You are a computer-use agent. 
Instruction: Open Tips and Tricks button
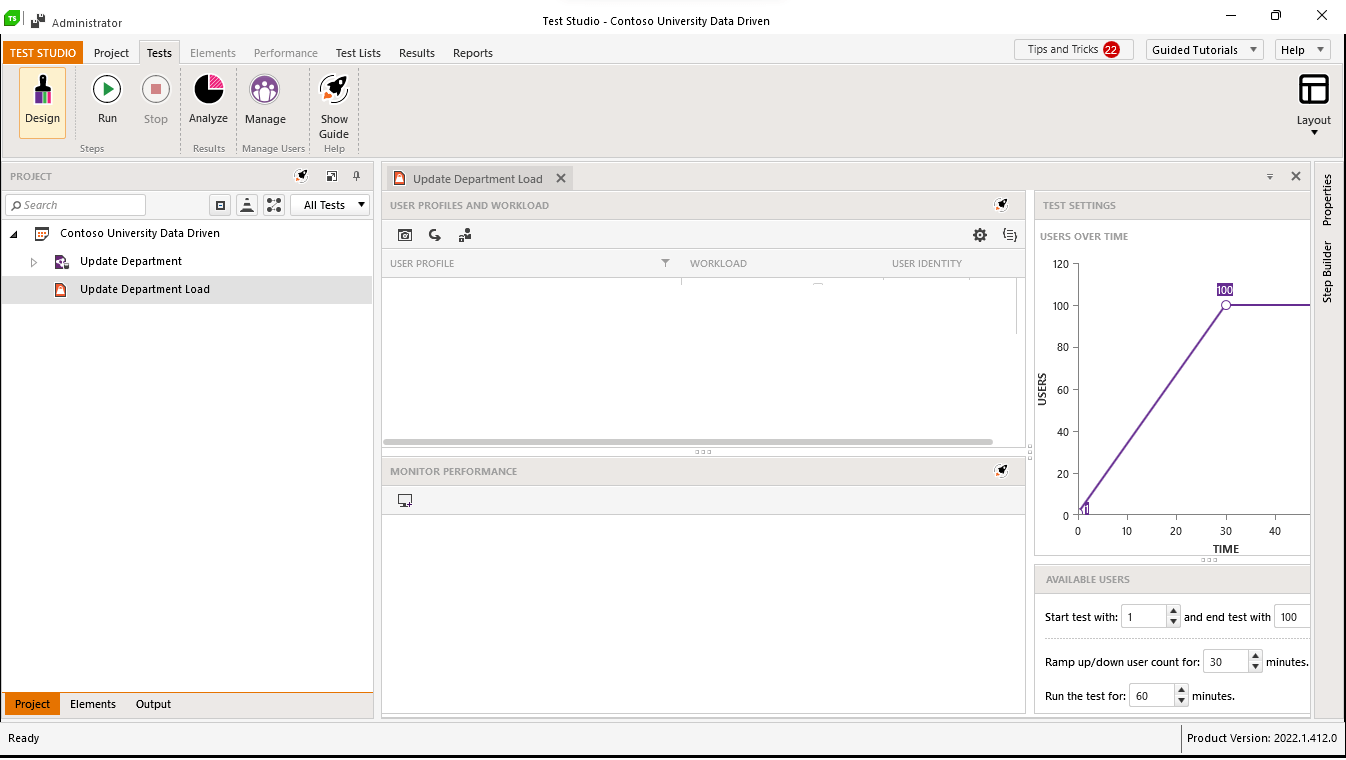pyautogui.click(x=1073, y=49)
